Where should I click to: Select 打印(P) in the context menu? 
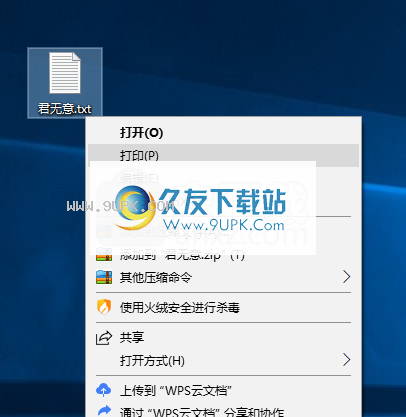tap(223, 155)
